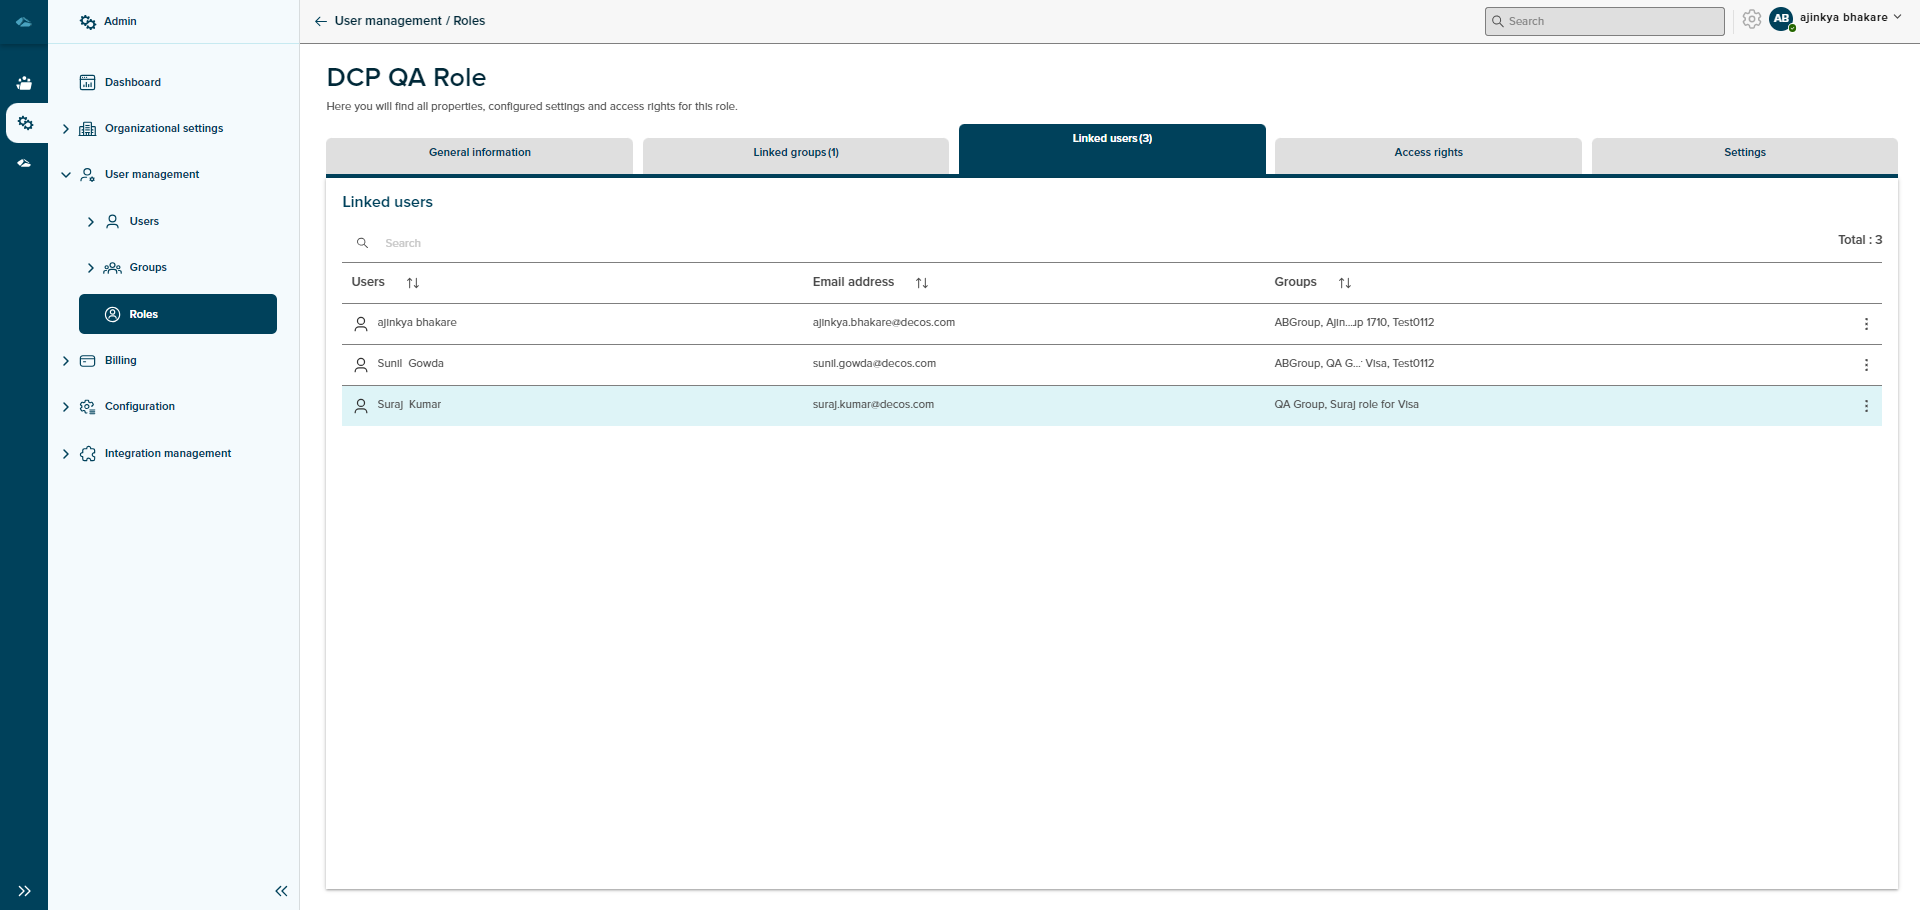Click the Groups icon in the sidebar
1920x910 pixels.
point(113,267)
